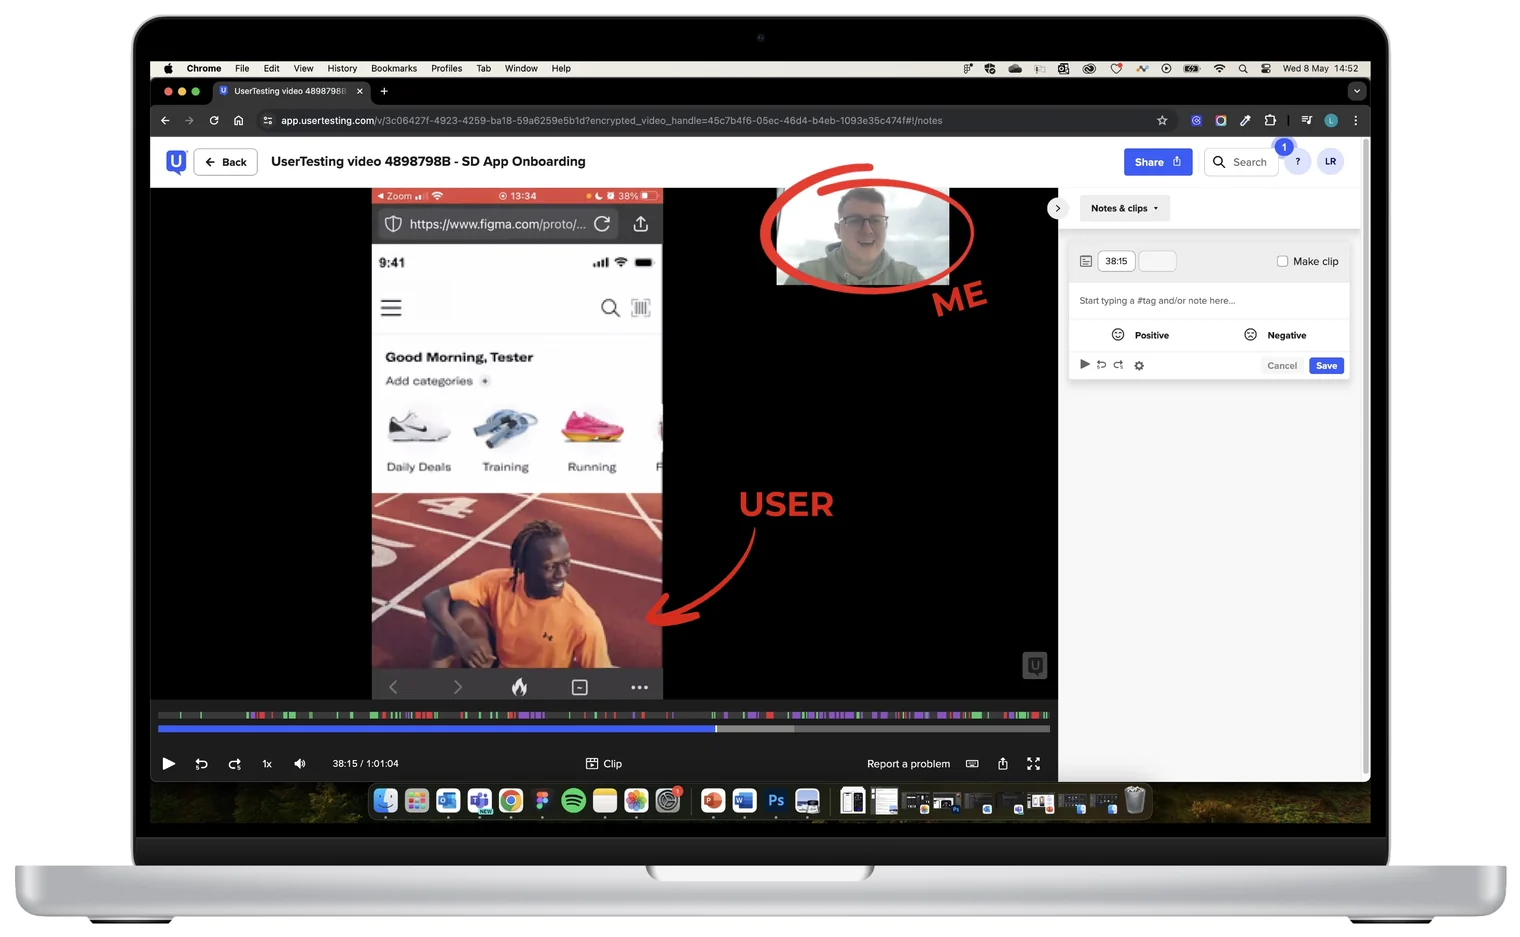This screenshot has width=1520, height=937.
Task: Save the note
Action: coord(1326,366)
